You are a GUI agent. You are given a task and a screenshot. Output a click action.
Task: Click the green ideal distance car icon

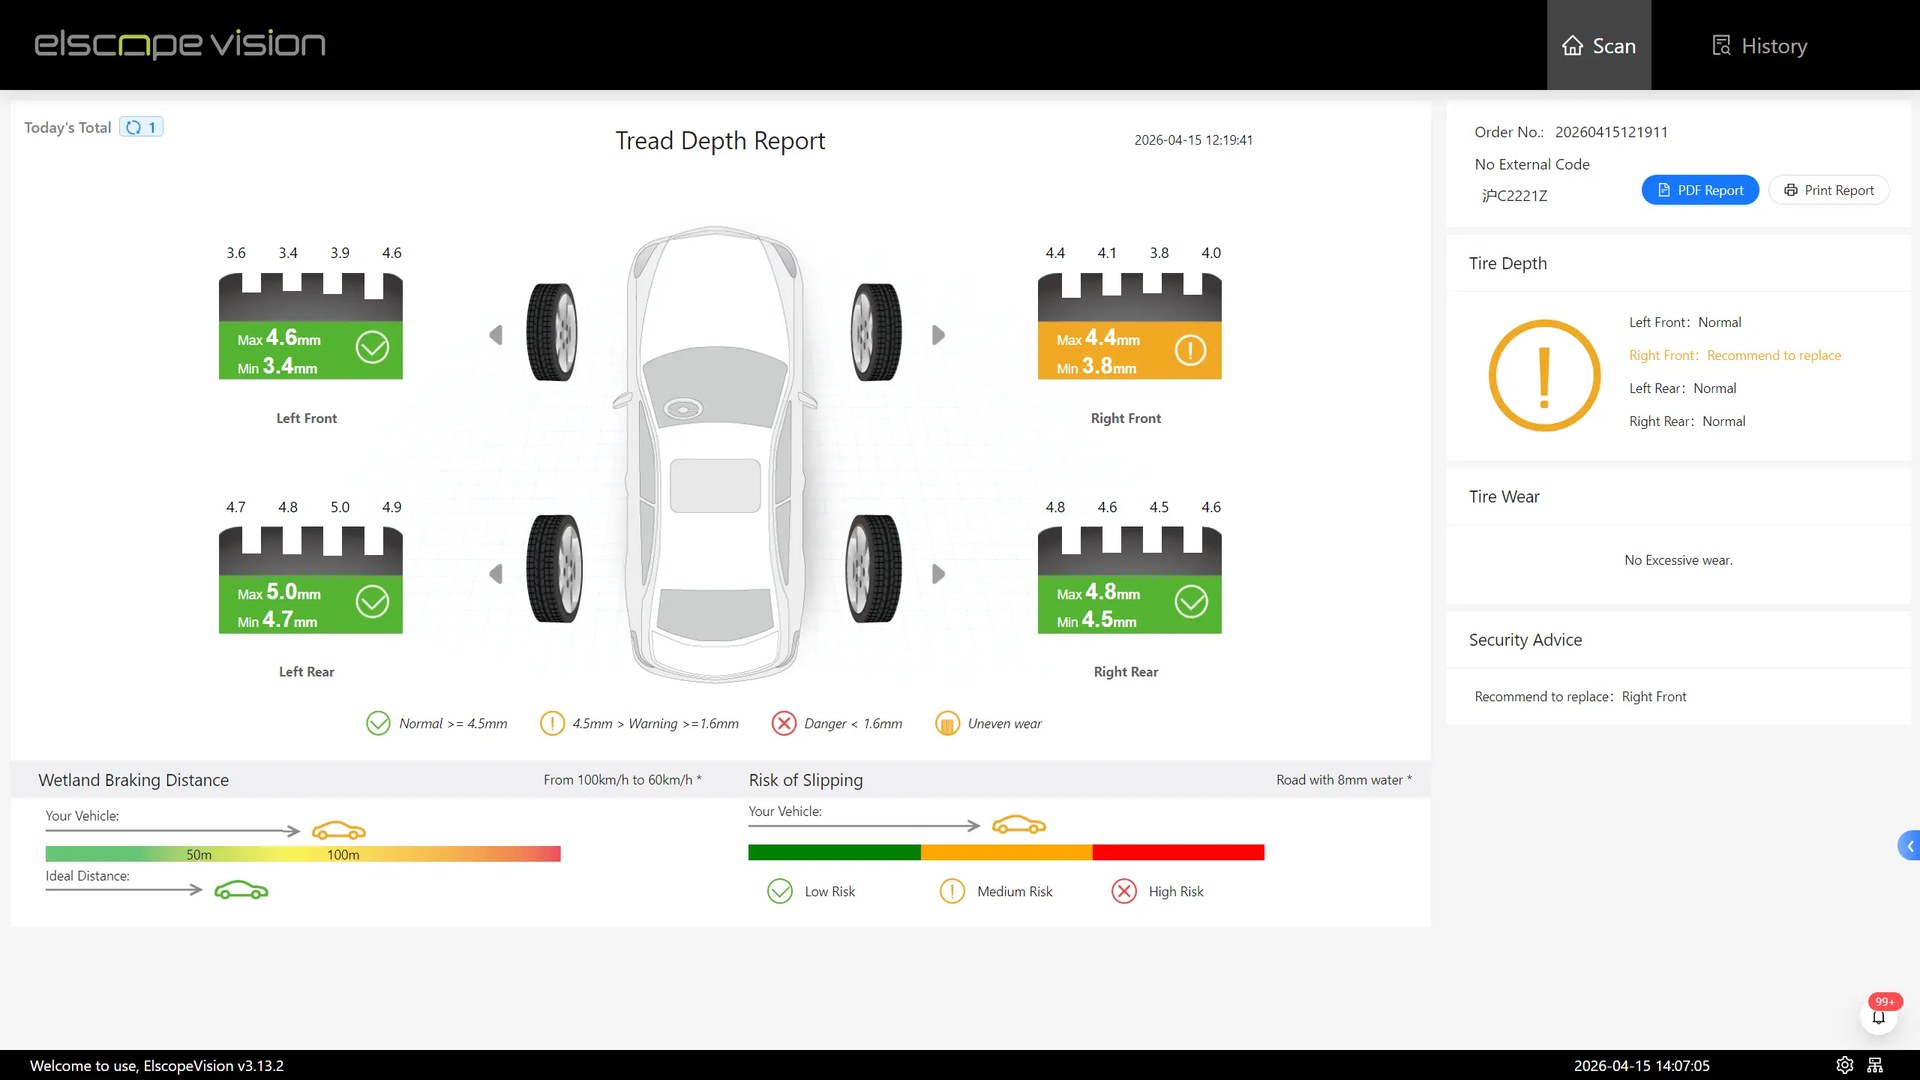(241, 890)
